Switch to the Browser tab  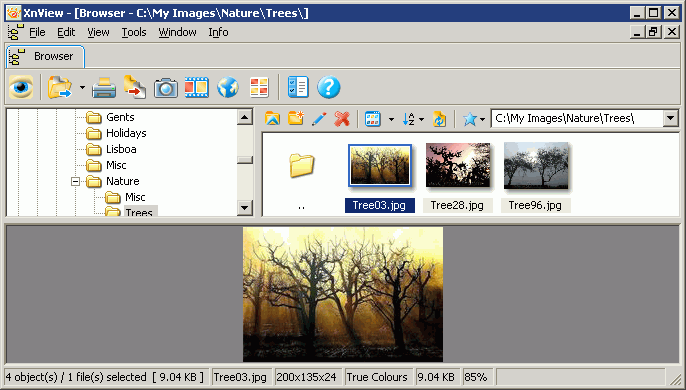click(45, 56)
